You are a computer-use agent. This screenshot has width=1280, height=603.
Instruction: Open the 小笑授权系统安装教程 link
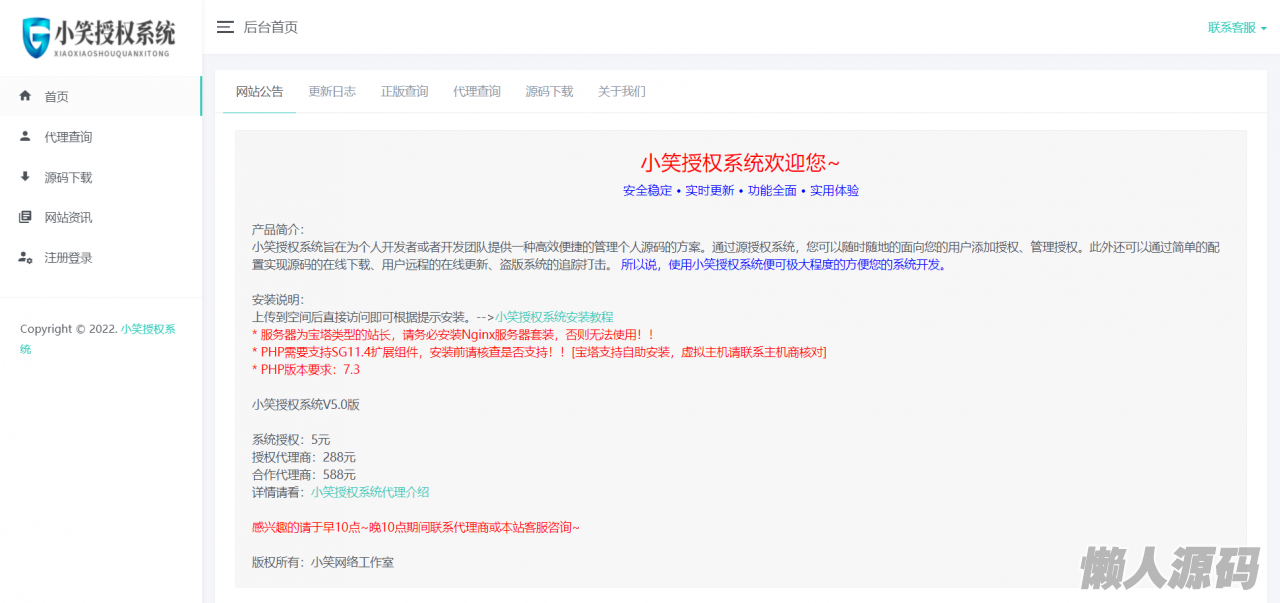[x=554, y=317]
